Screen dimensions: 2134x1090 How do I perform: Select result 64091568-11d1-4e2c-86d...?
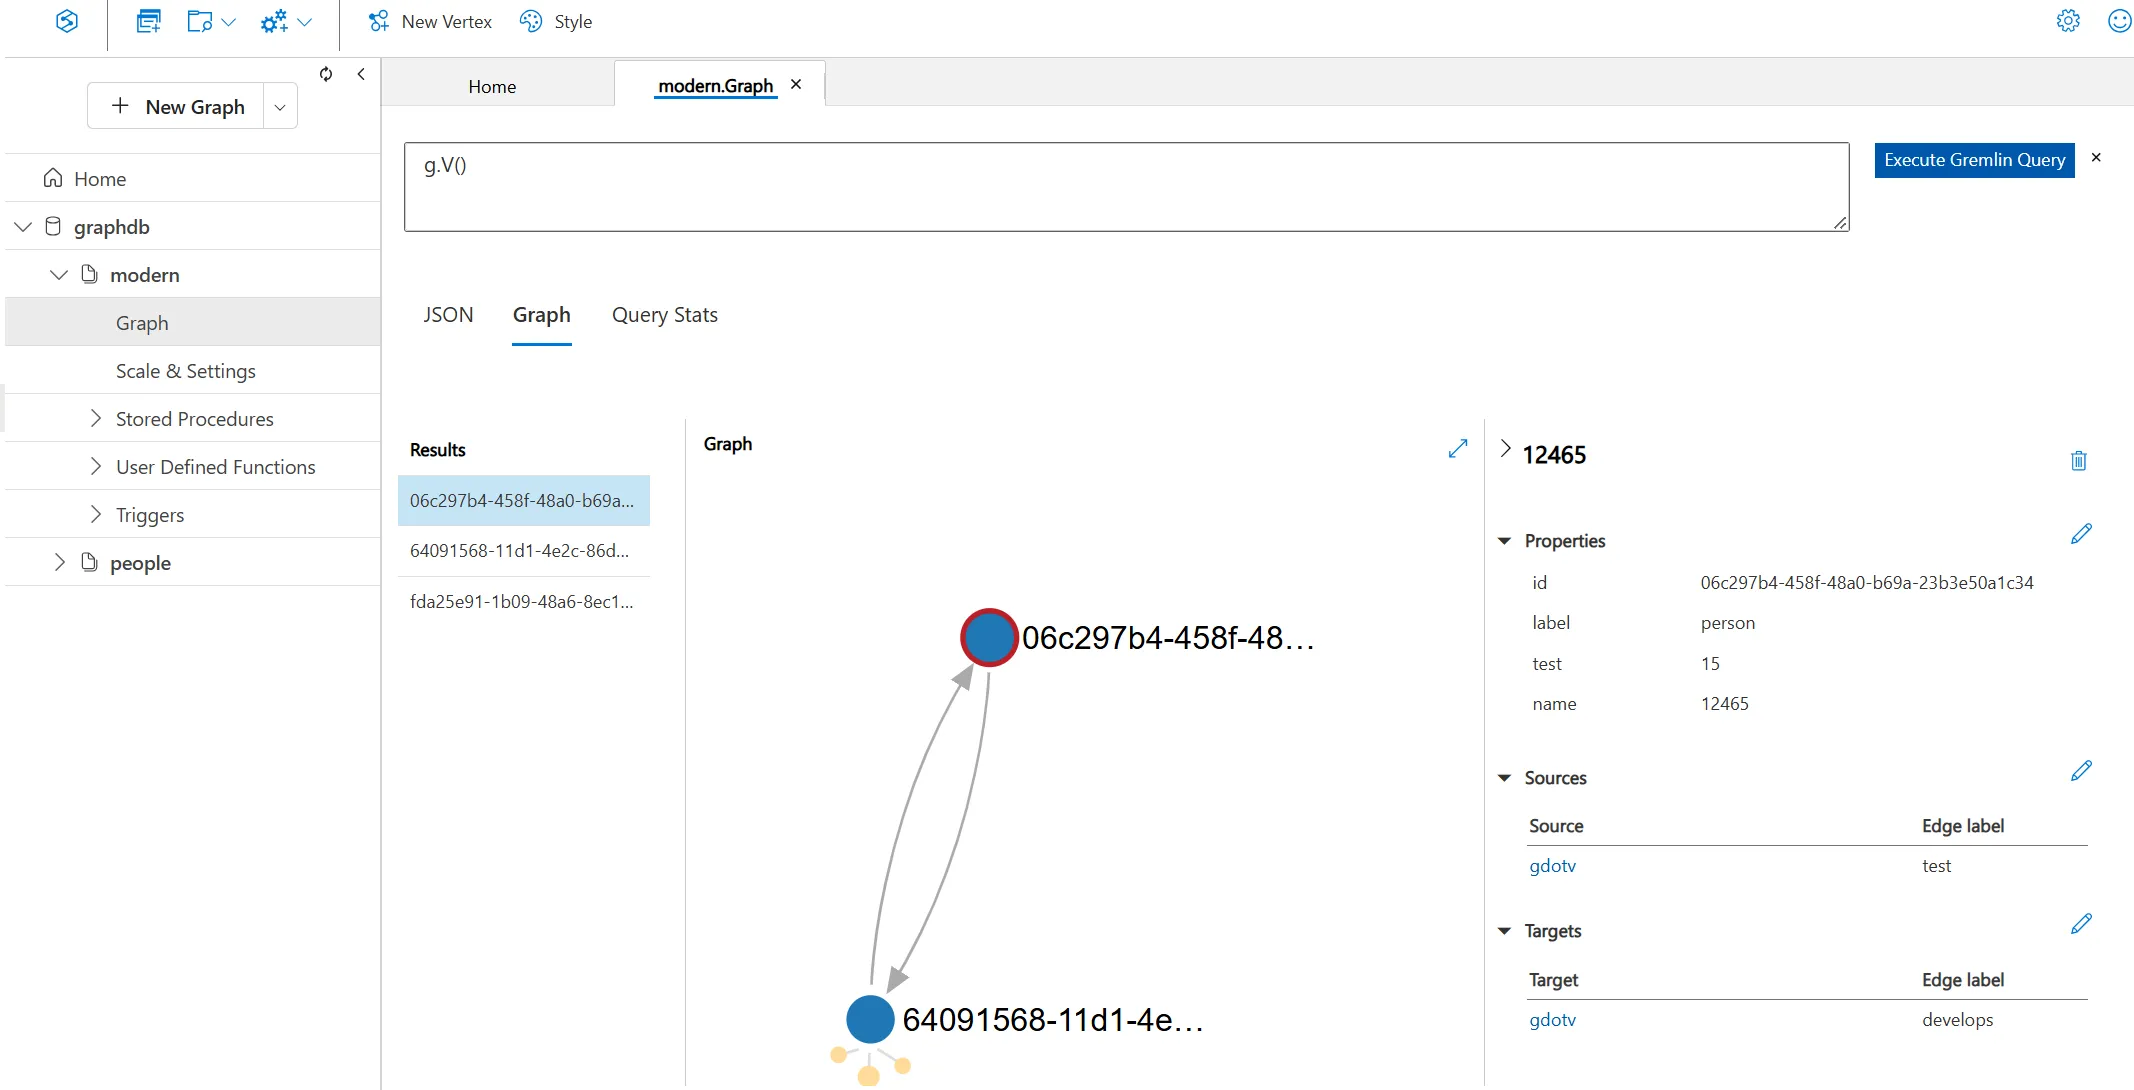click(524, 551)
